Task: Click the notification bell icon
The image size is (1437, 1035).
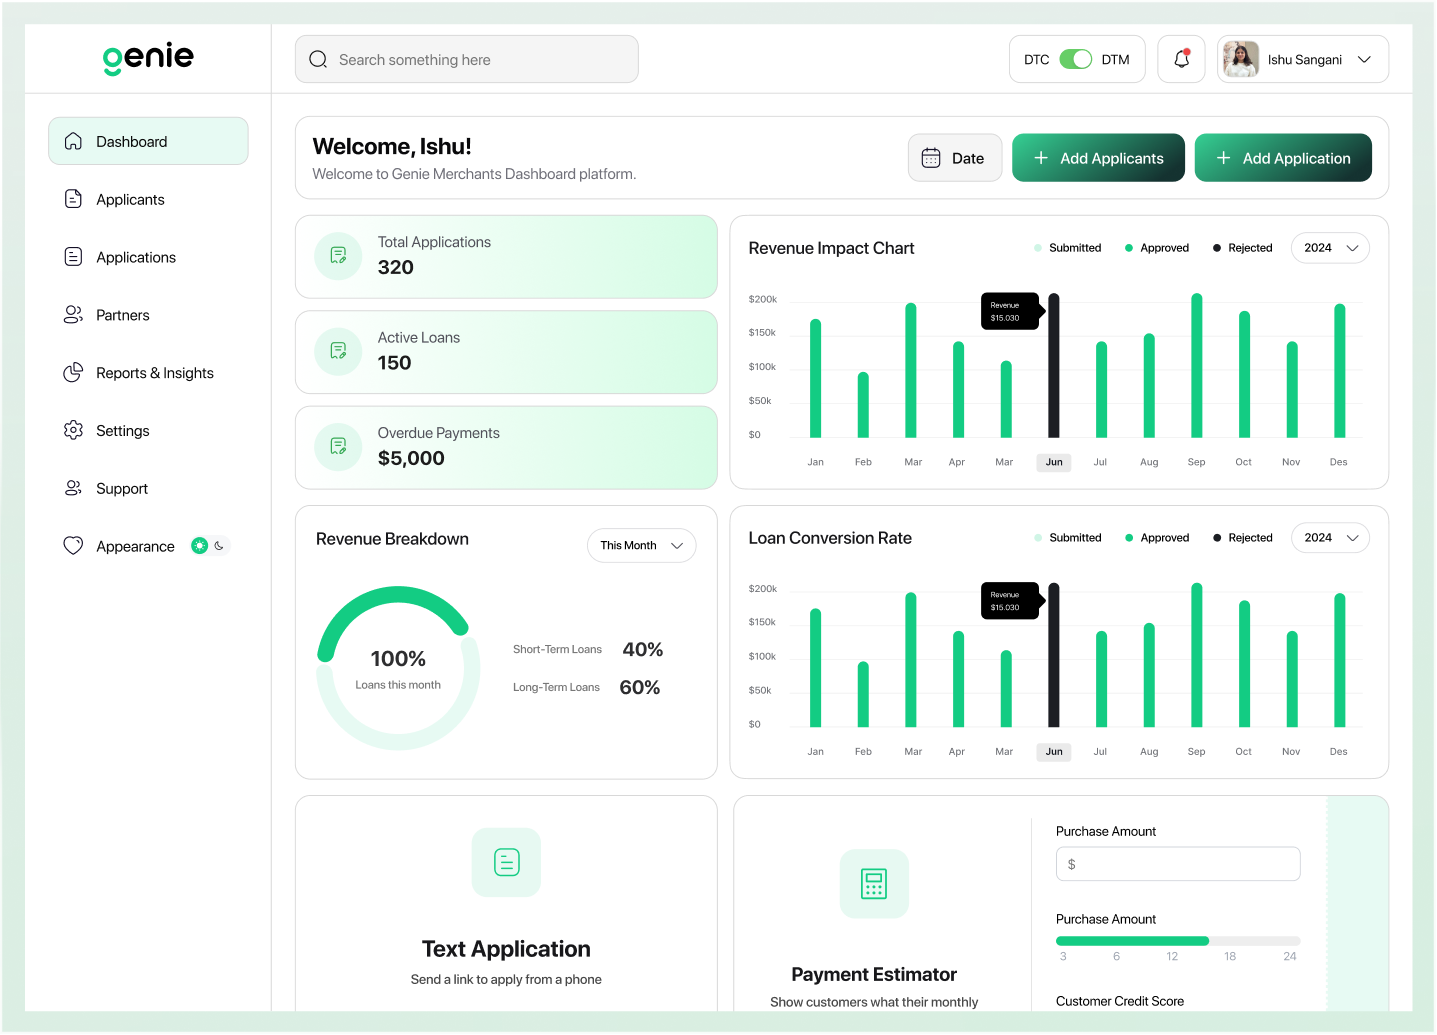Action: 1181,59
